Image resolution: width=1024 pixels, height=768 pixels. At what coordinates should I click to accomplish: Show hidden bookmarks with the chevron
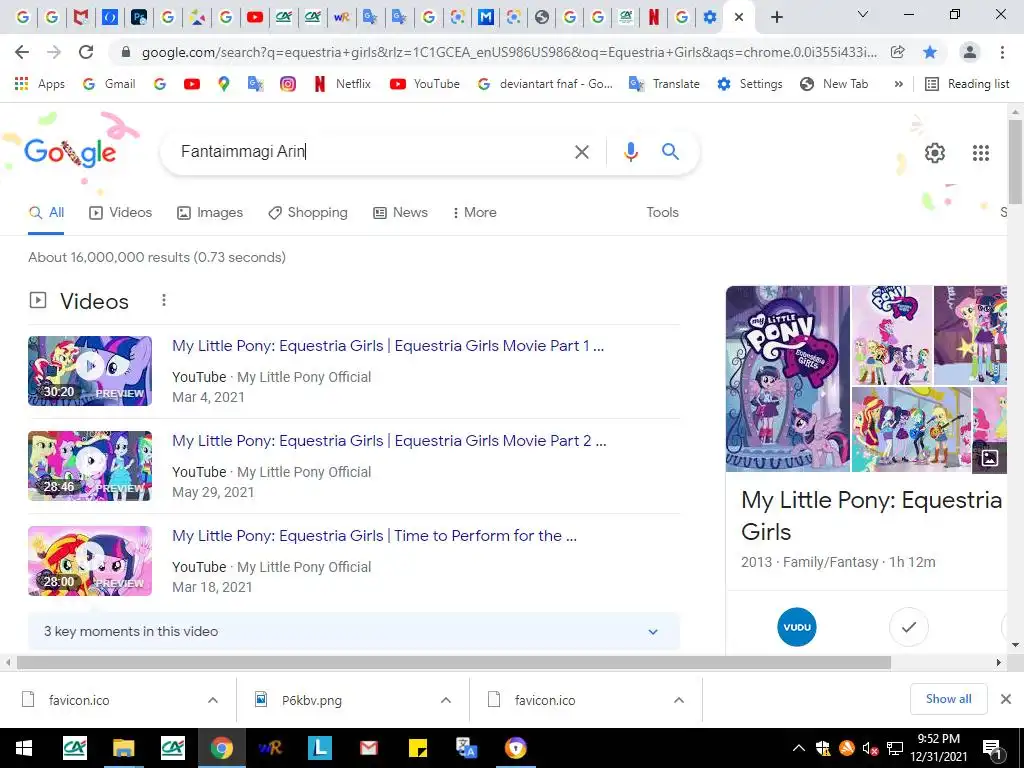[x=899, y=84]
